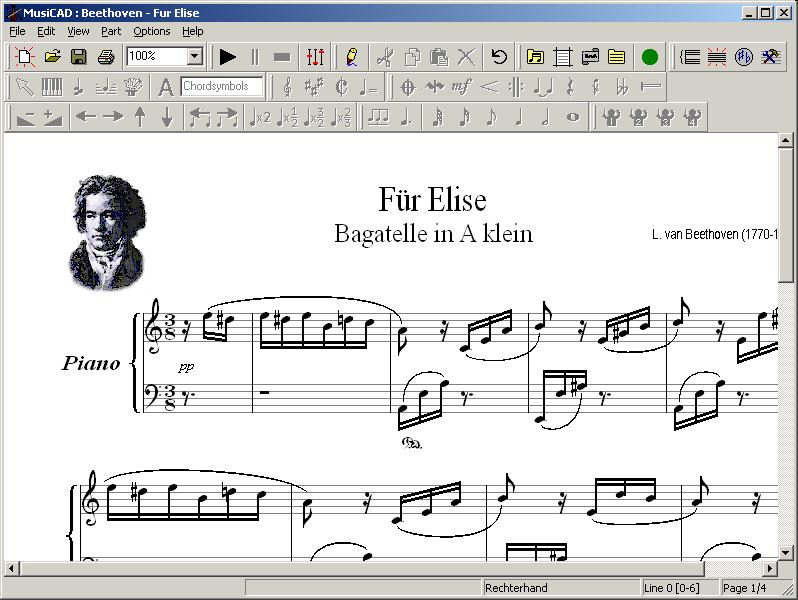The width and height of the screenshot is (798, 600).
Task: Open the 100% zoom dropdown arrow
Action: click(194, 56)
